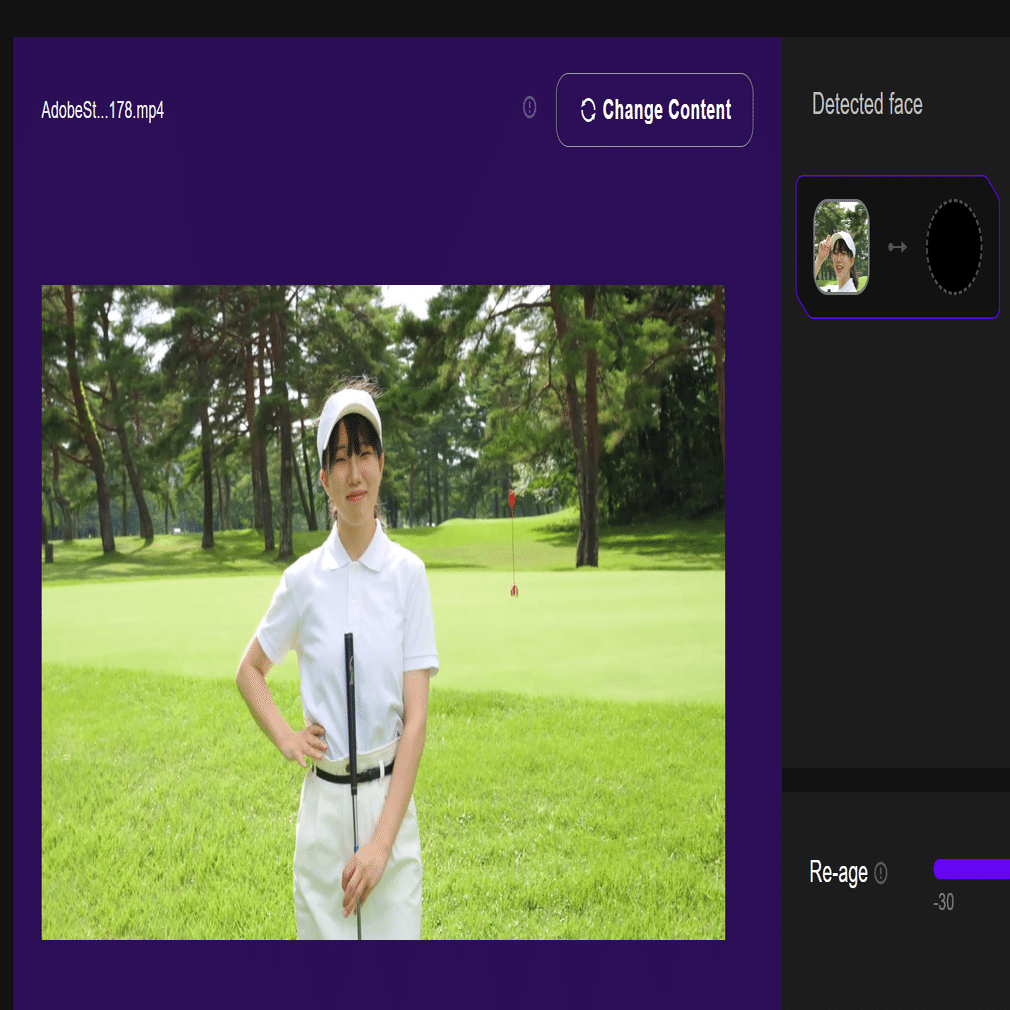
Task: Click the -30 slider value label
Action: (x=943, y=902)
